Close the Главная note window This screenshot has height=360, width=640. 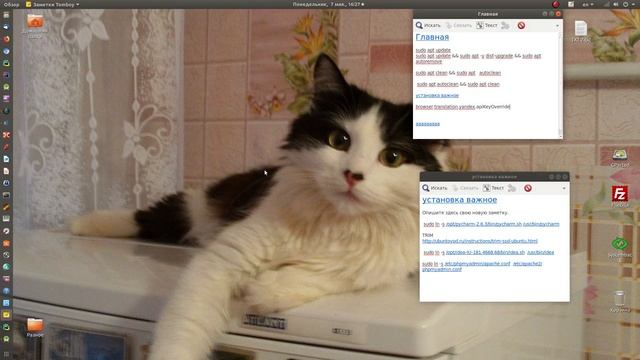(558, 14)
